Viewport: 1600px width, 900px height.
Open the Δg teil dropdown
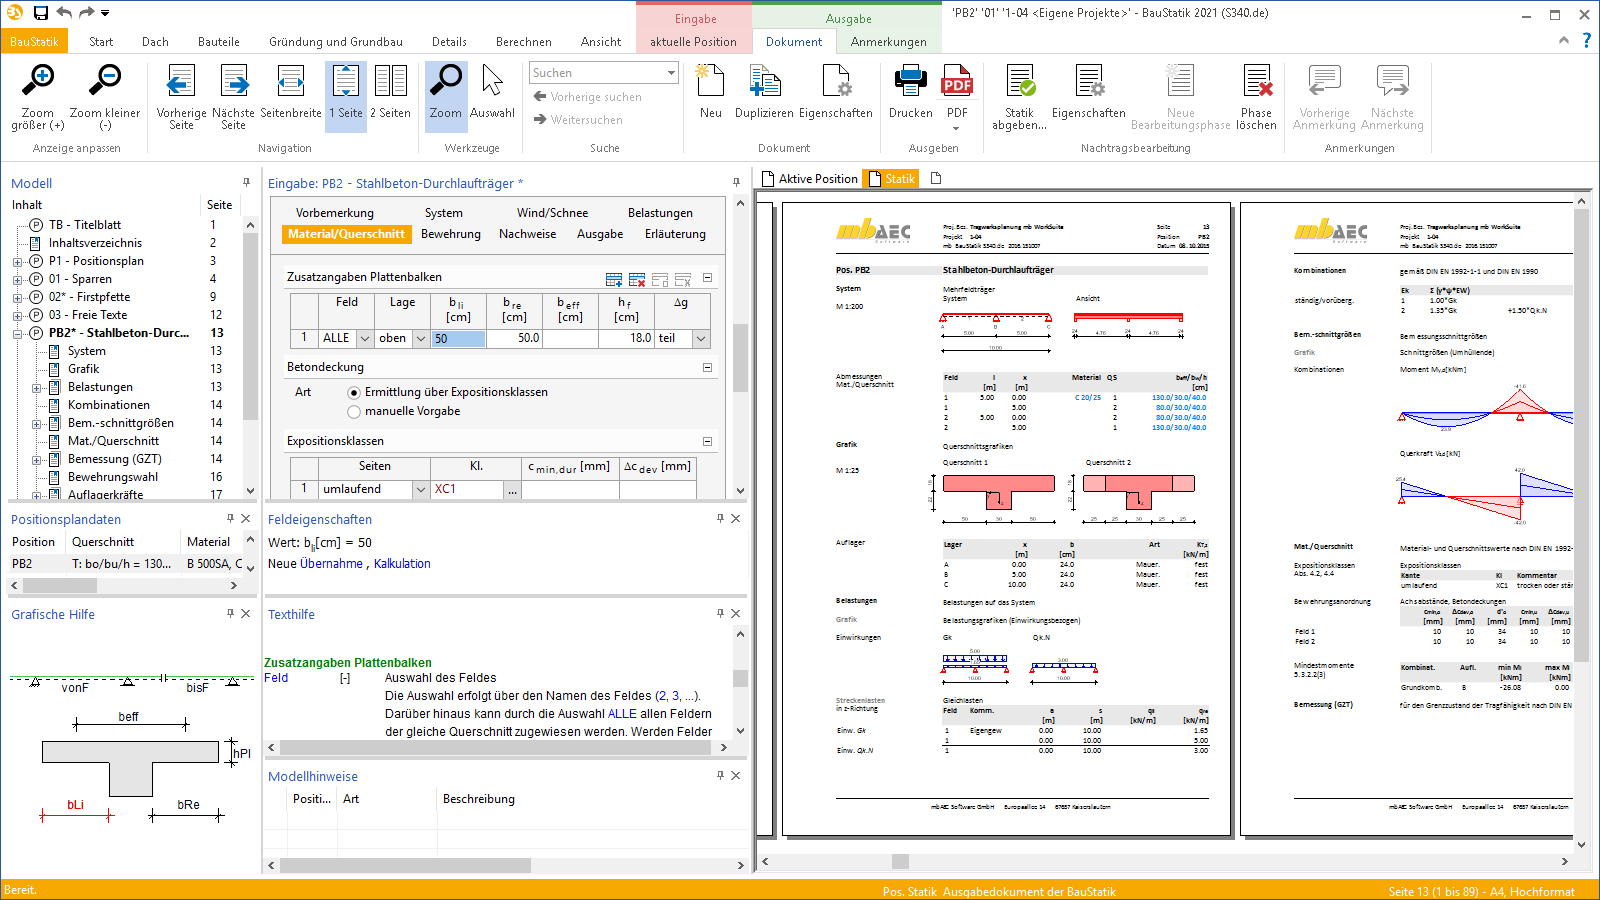pyautogui.click(x=701, y=339)
